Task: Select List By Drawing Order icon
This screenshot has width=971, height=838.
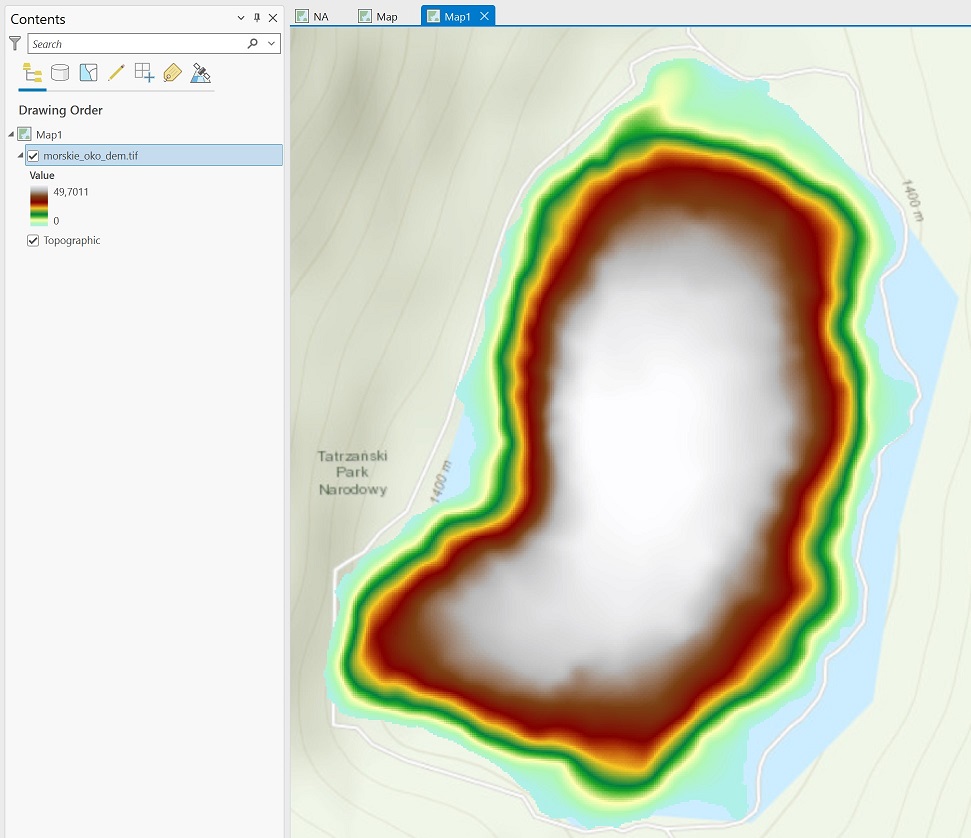Action: (32, 73)
